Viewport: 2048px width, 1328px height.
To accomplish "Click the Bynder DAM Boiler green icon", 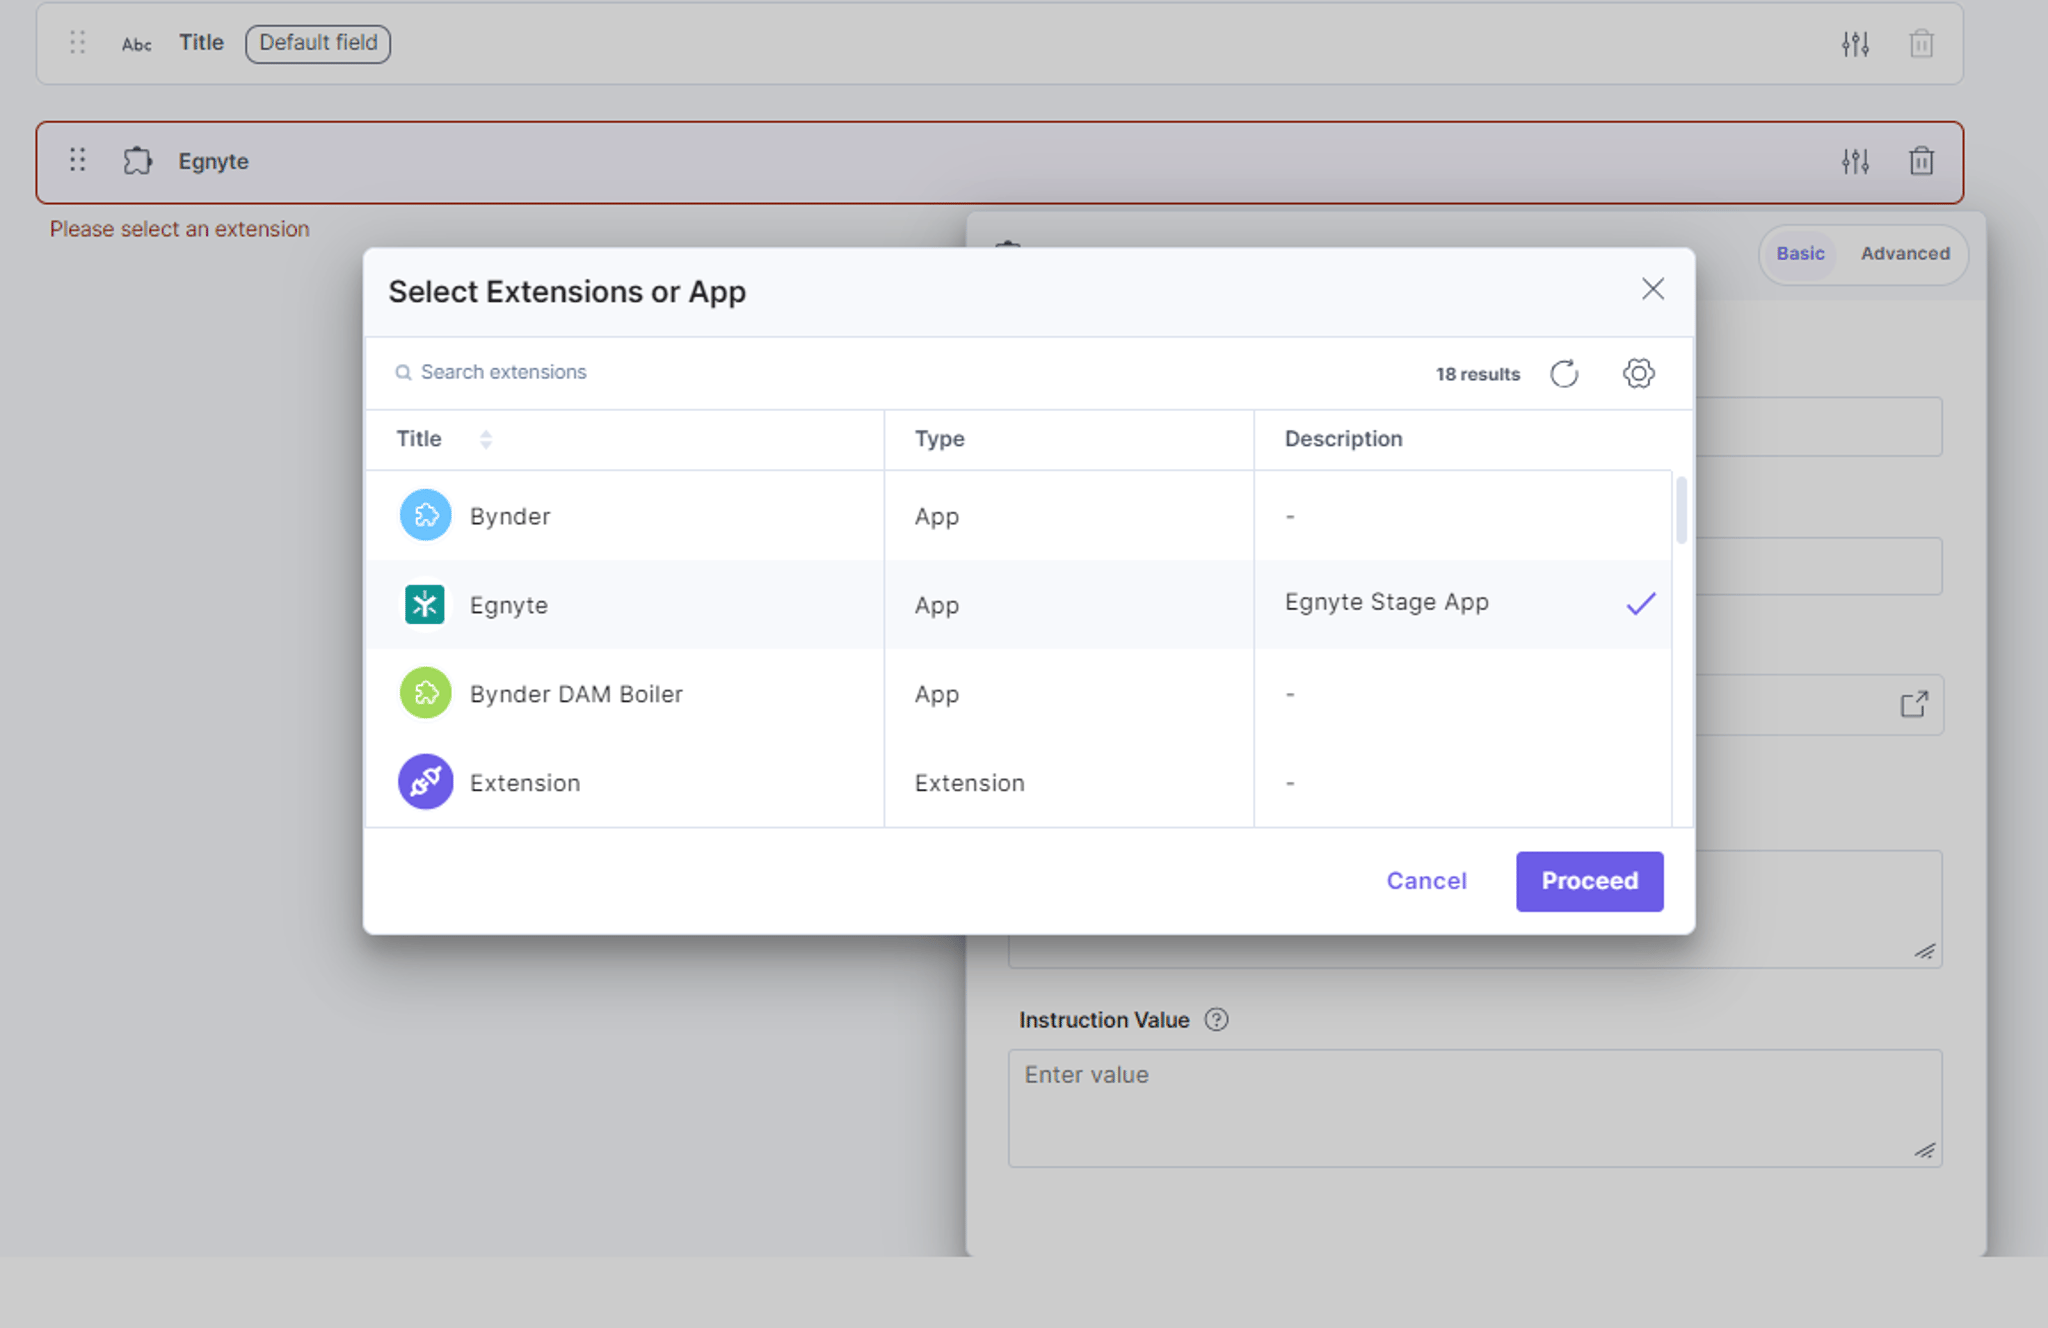I will tap(425, 693).
